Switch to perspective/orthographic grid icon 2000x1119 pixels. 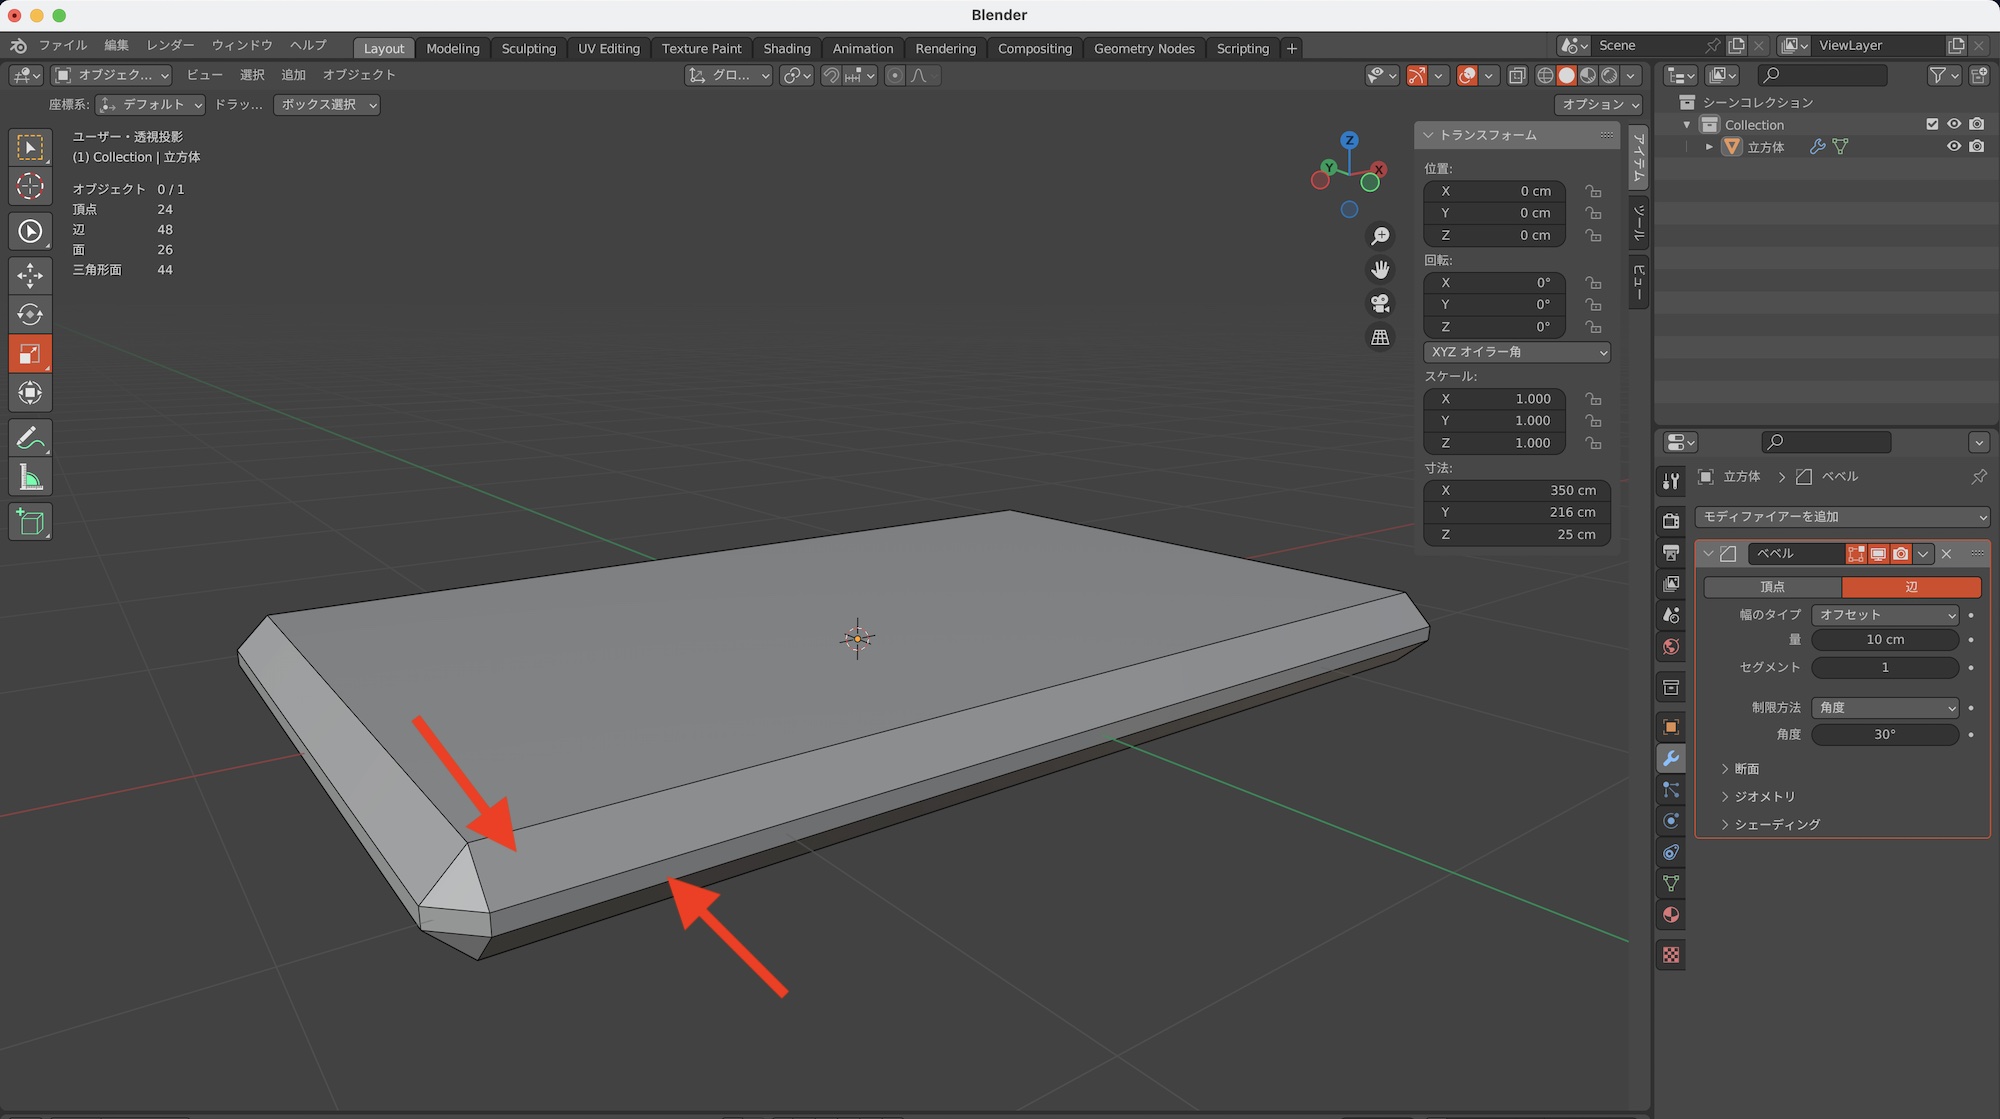pyautogui.click(x=1380, y=337)
